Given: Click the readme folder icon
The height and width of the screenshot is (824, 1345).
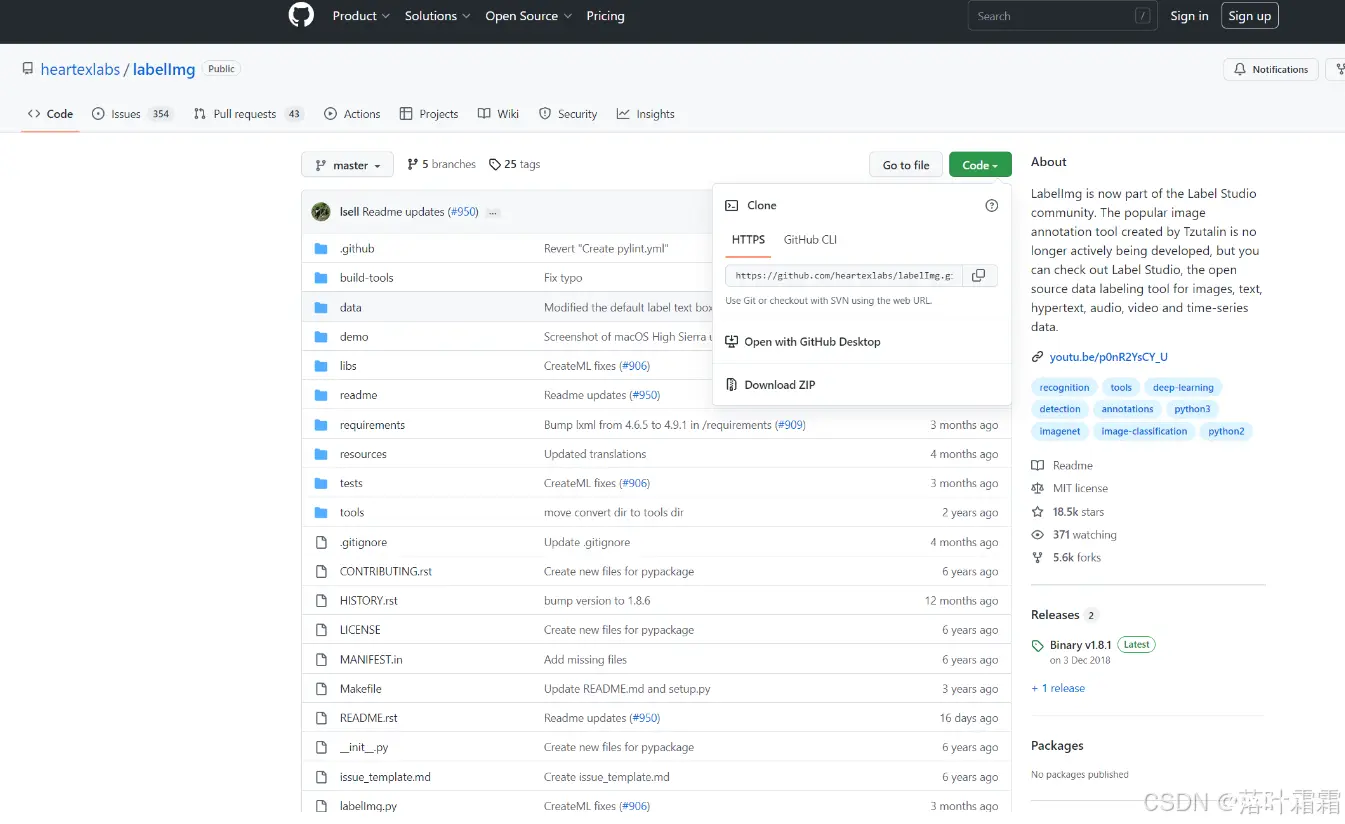Looking at the screenshot, I should tap(321, 395).
